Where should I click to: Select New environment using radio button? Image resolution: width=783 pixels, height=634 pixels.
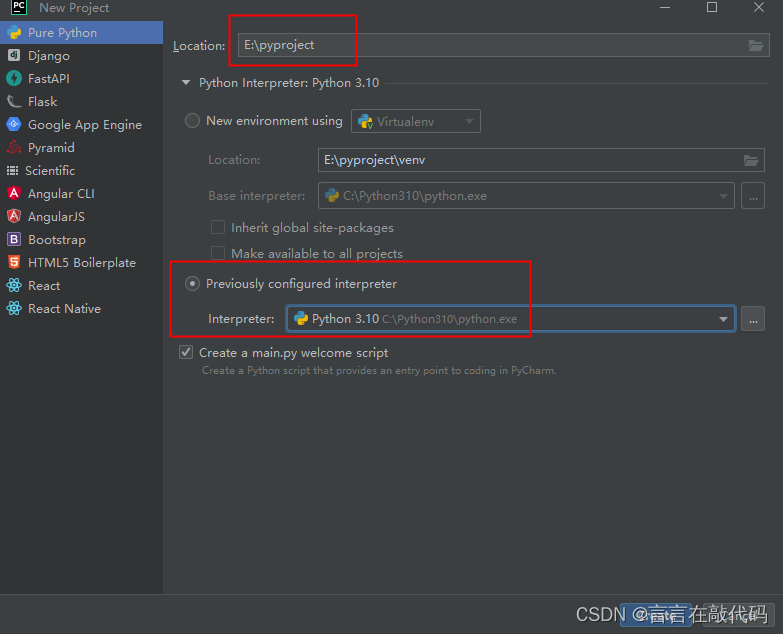point(192,121)
